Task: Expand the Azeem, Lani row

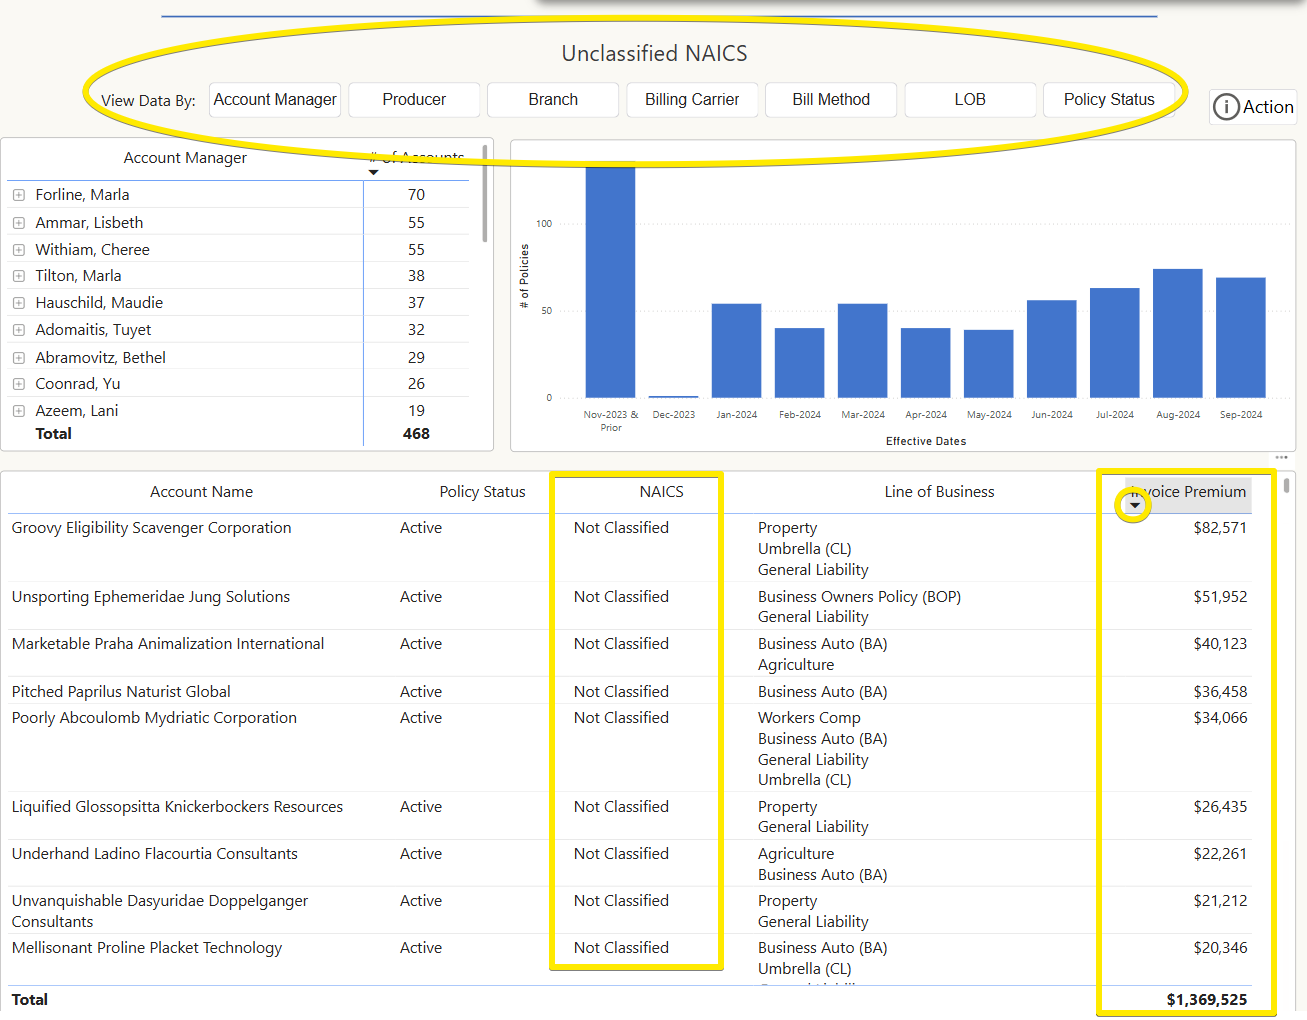Action: coord(19,411)
